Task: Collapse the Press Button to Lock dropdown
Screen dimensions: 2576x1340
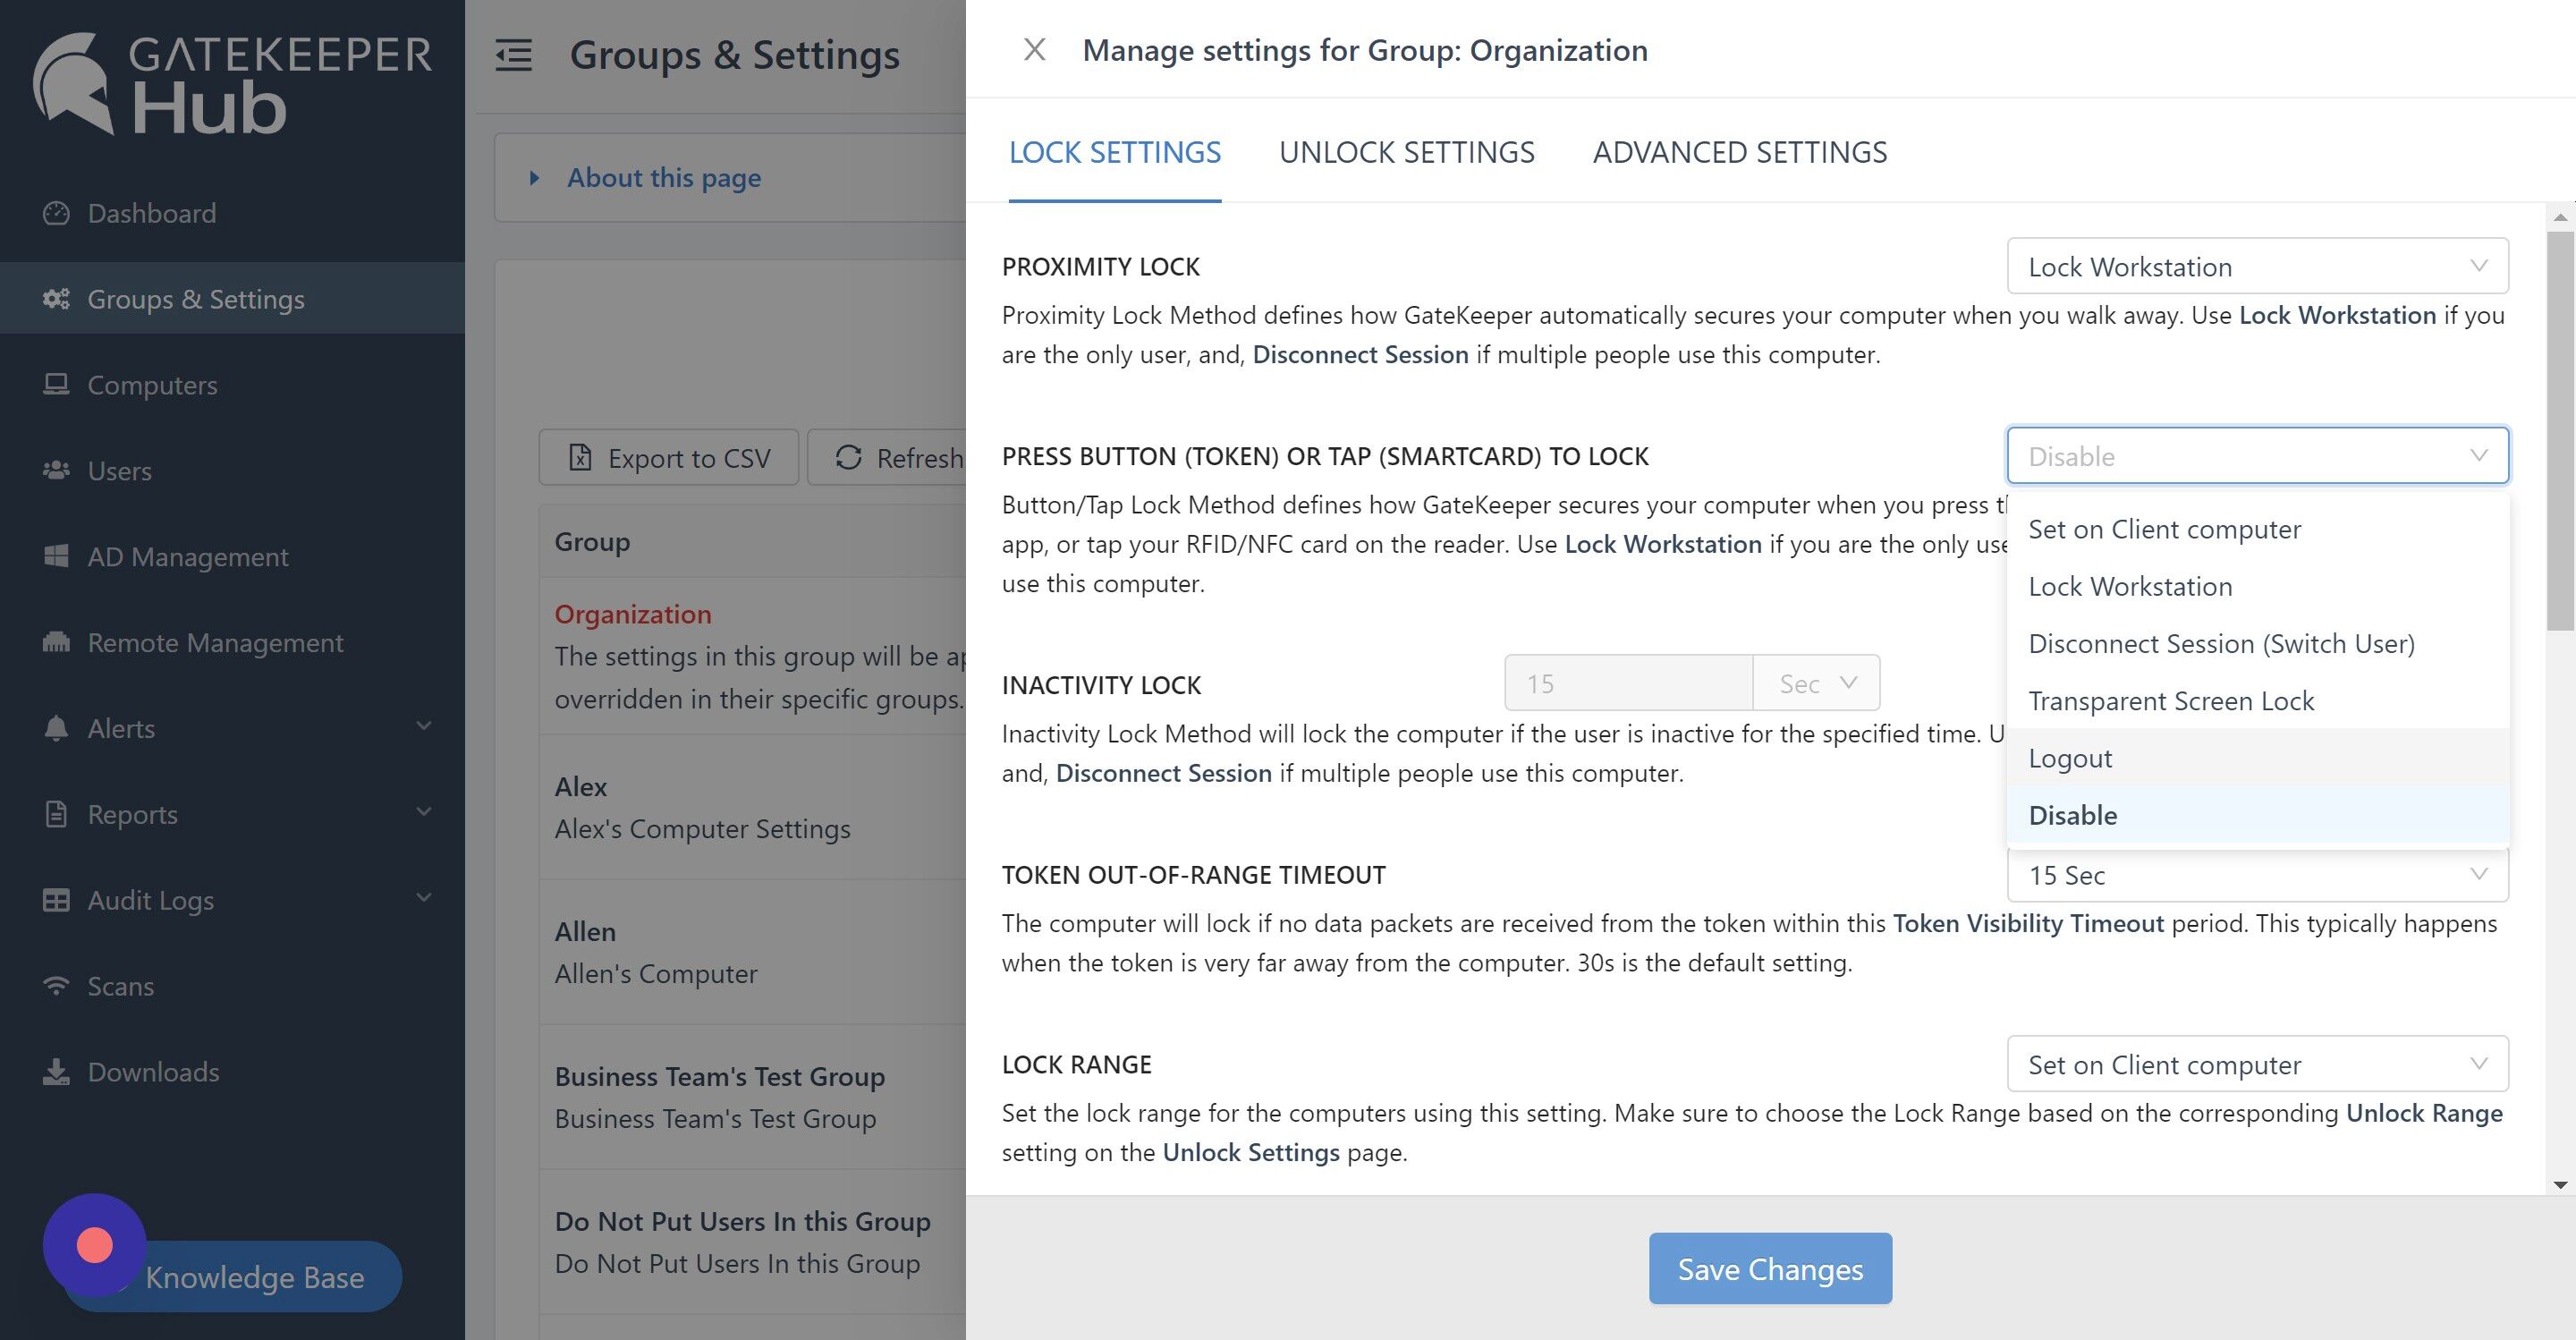Action: 2257,456
